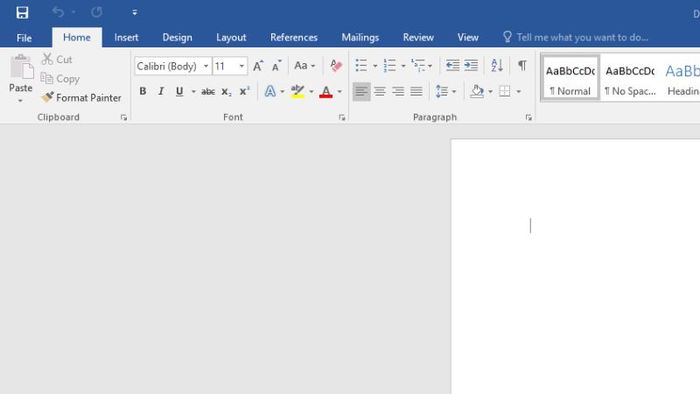Justify paragraph text

(x=417, y=91)
